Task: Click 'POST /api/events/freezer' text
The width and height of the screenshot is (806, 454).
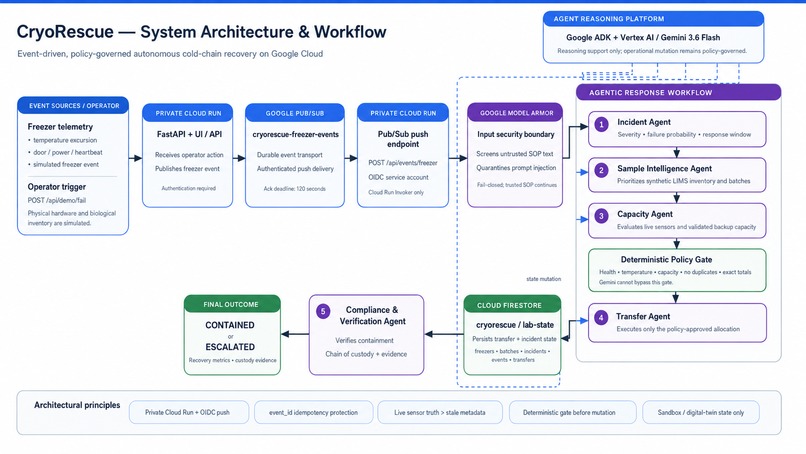Action: [x=402, y=163]
